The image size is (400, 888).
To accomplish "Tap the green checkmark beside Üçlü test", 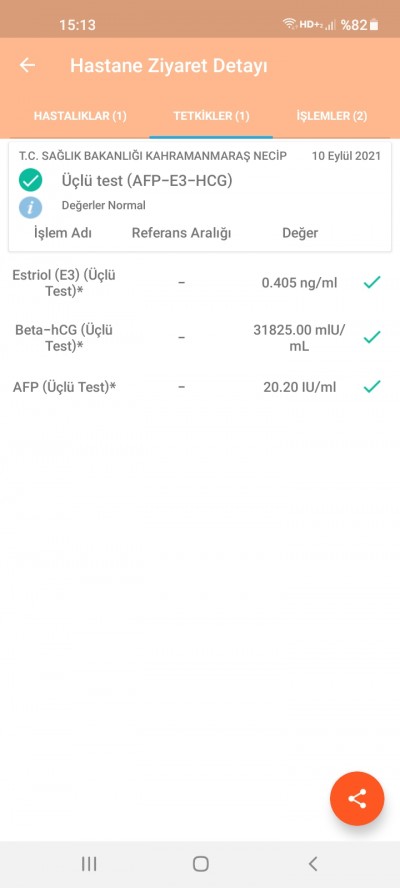I will pyautogui.click(x=31, y=181).
